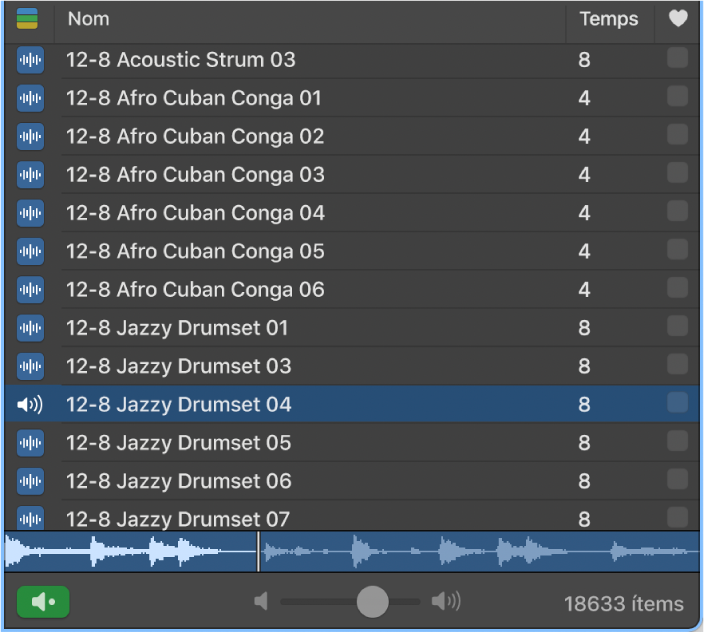Click the favorites heart icon in column header
This screenshot has height=633, width=705.
click(x=678, y=18)
